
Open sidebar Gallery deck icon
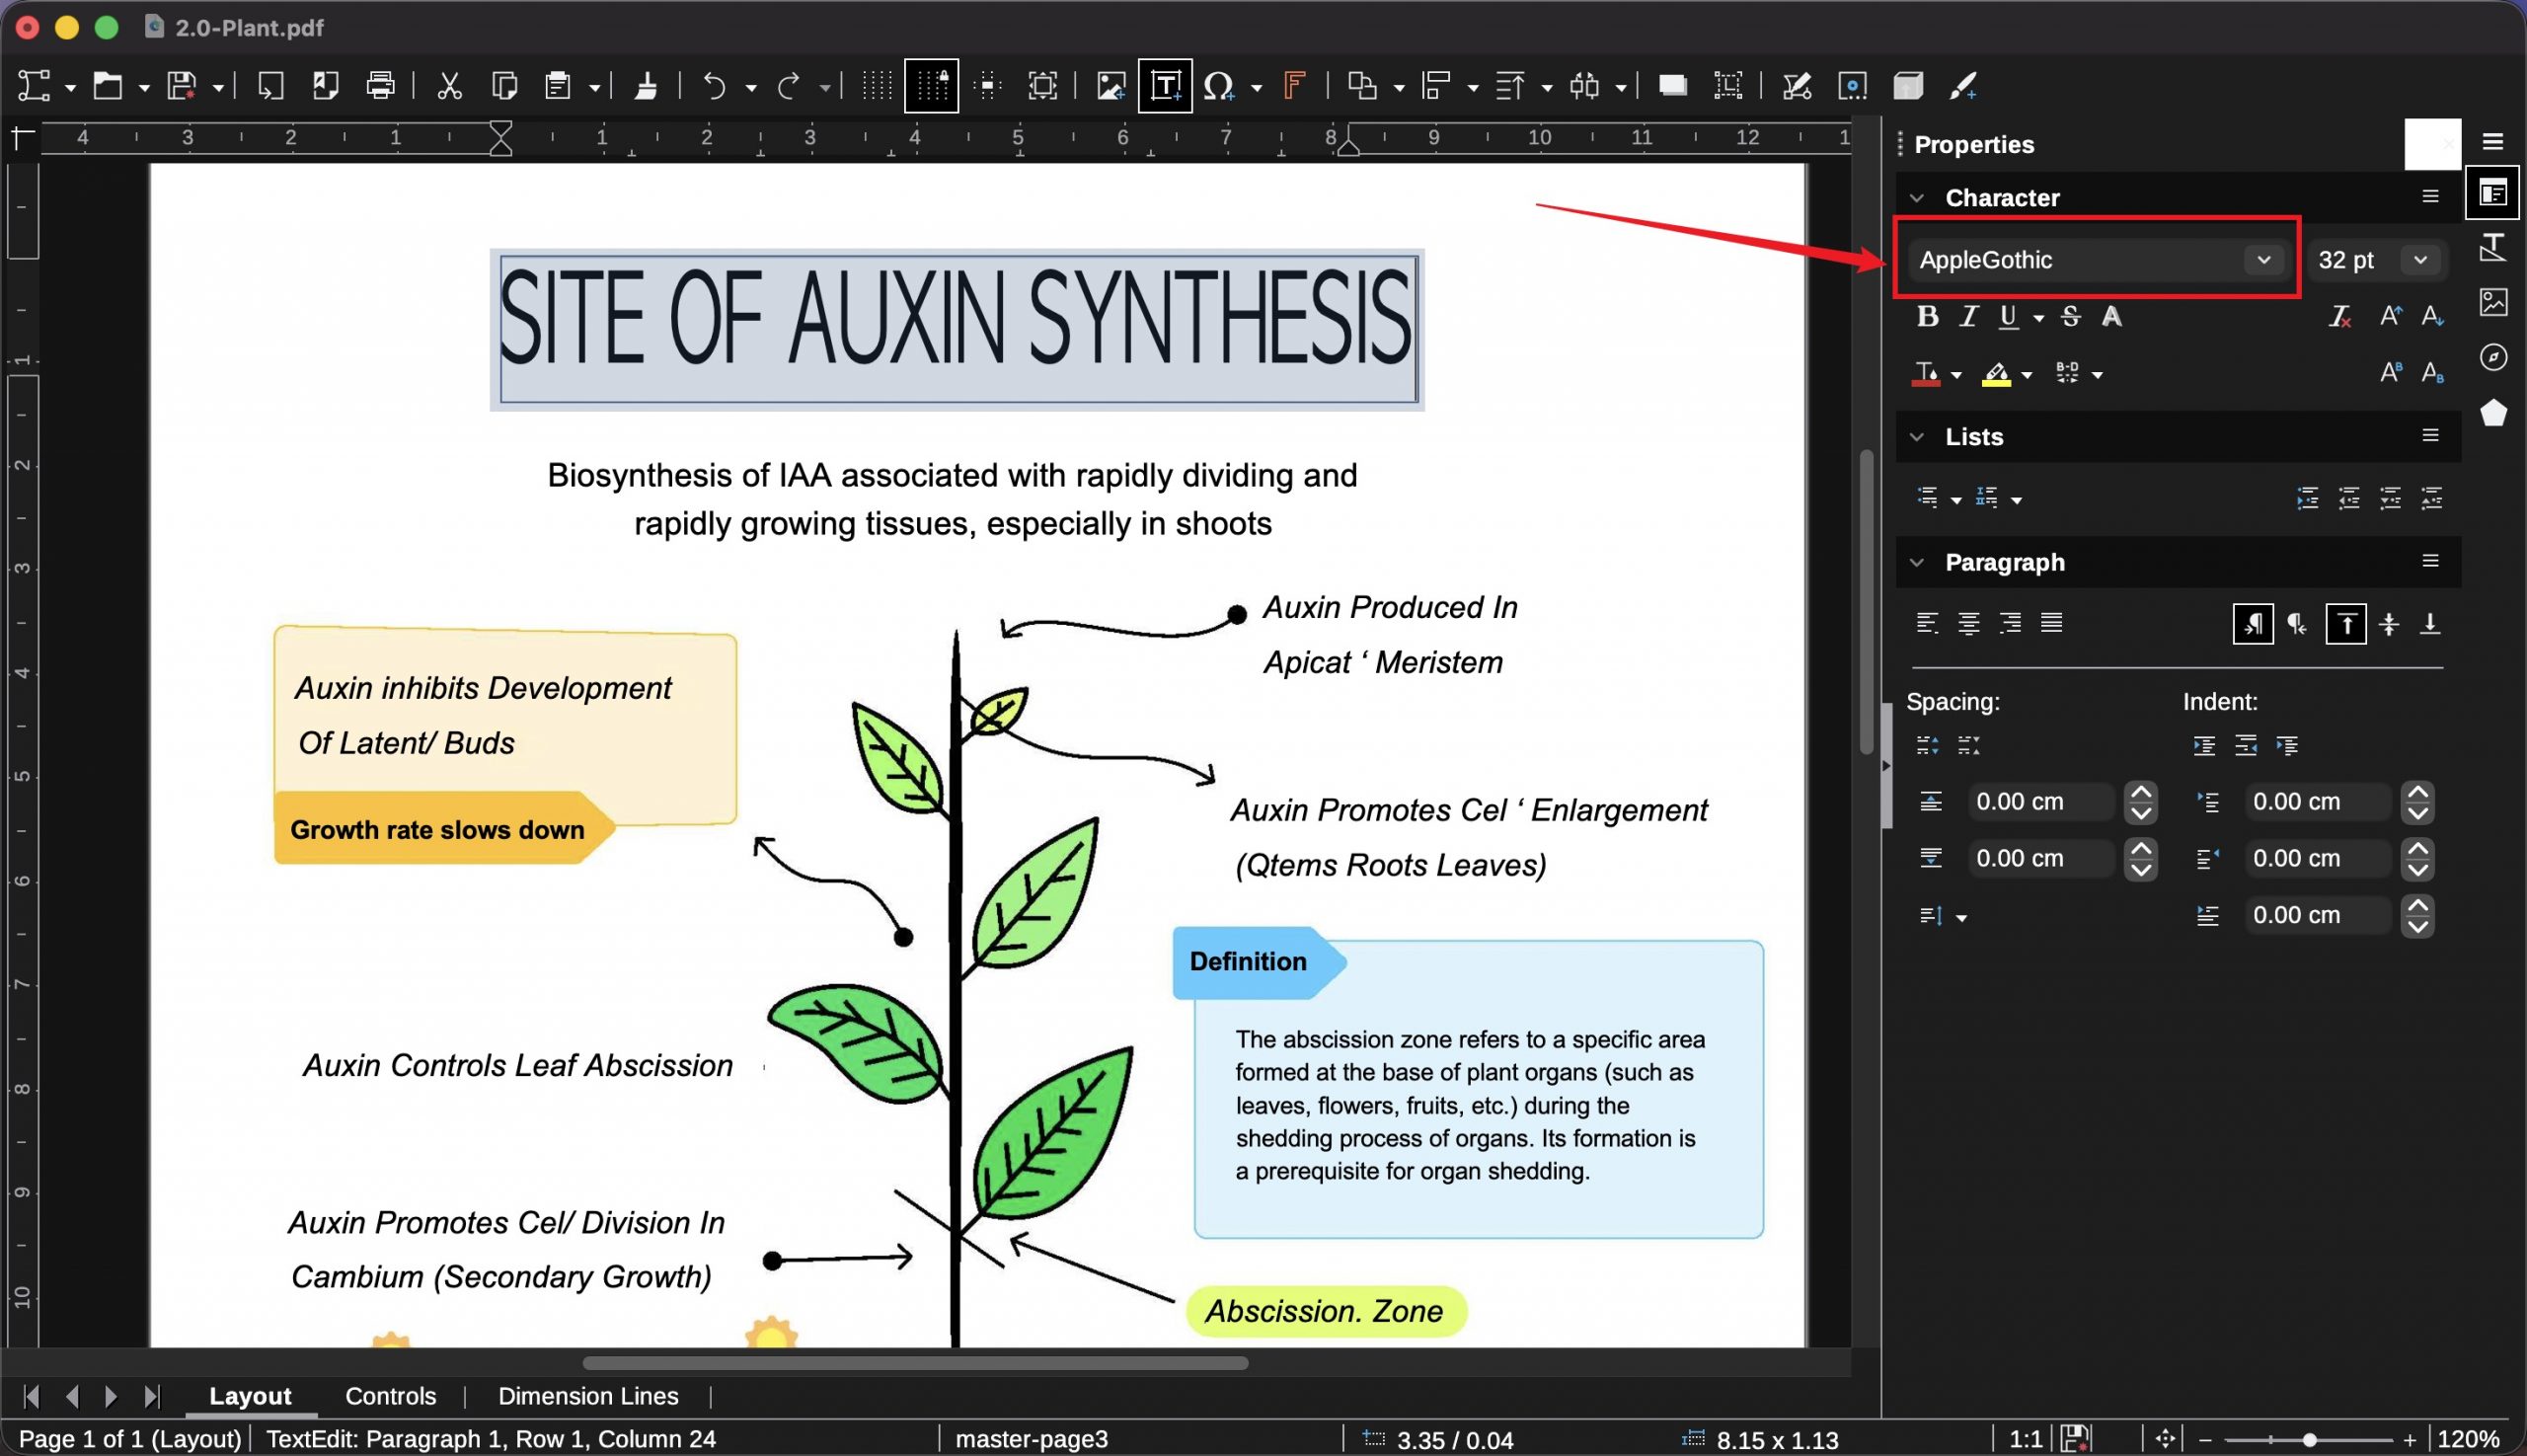tap(2493, 302)
